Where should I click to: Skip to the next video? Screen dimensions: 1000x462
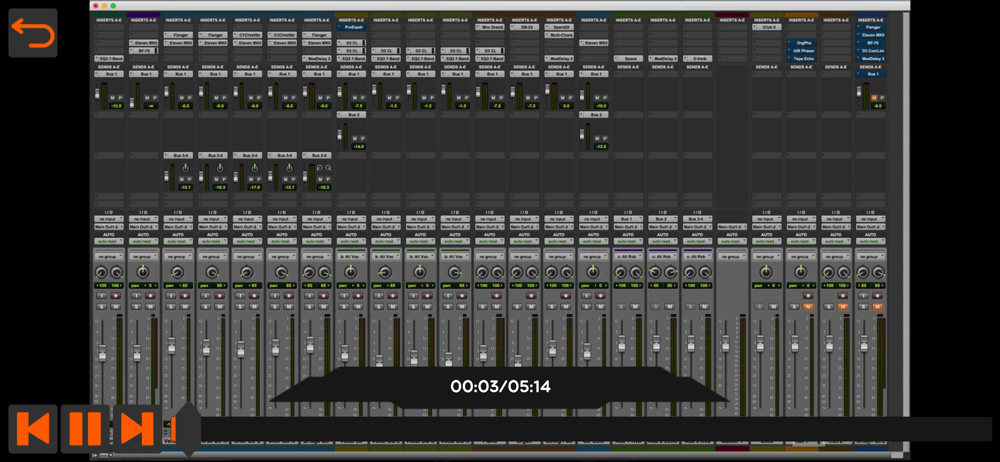[137, 428]
